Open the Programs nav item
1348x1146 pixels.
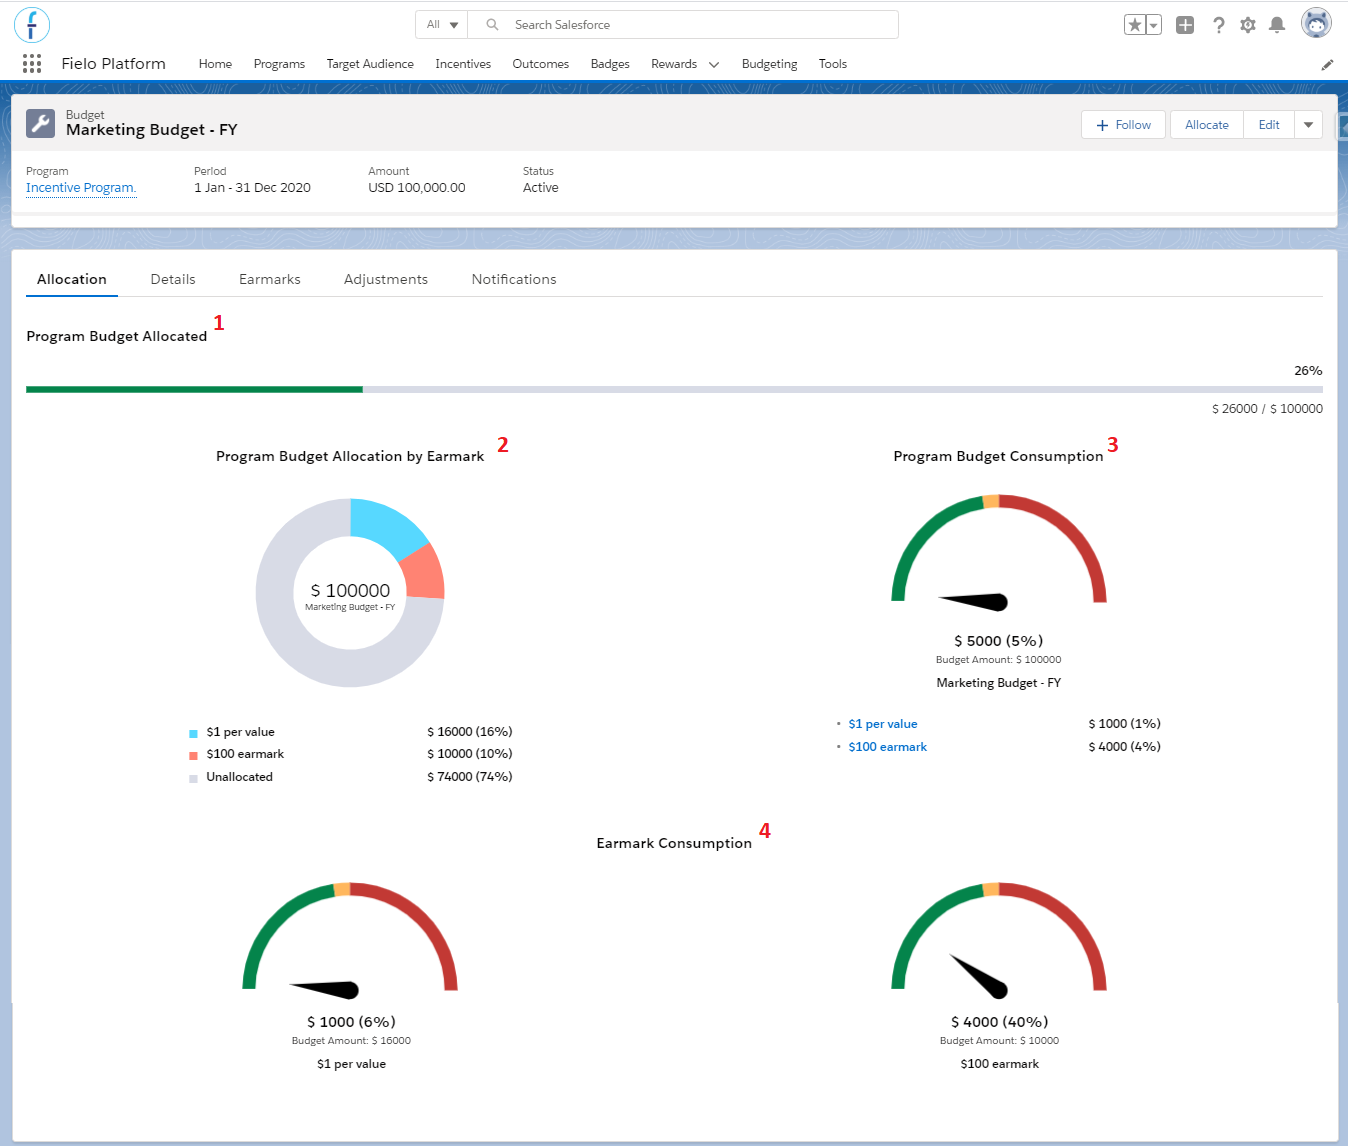(x=279, y=64)
